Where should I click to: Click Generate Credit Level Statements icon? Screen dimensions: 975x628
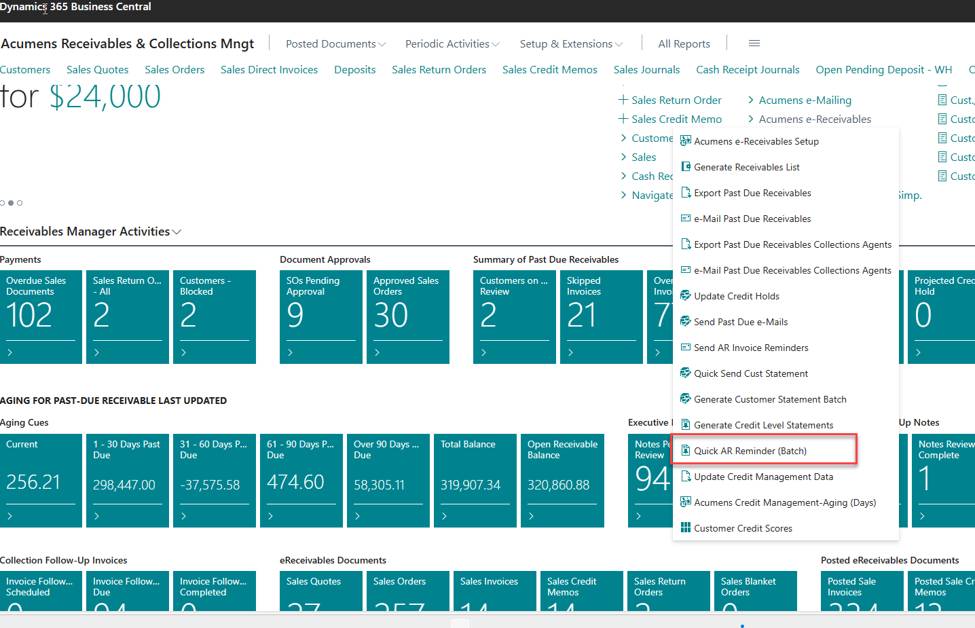click(x=685, y=425)
